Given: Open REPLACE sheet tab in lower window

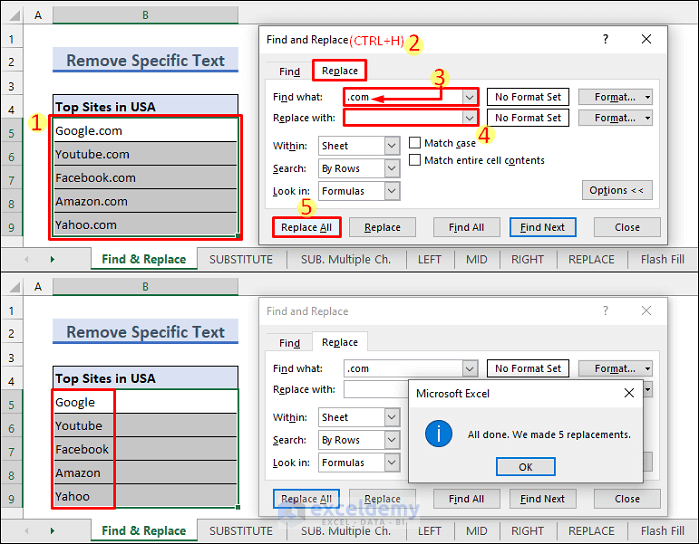Looking at the screenshot, I should [x=591, y=531].
